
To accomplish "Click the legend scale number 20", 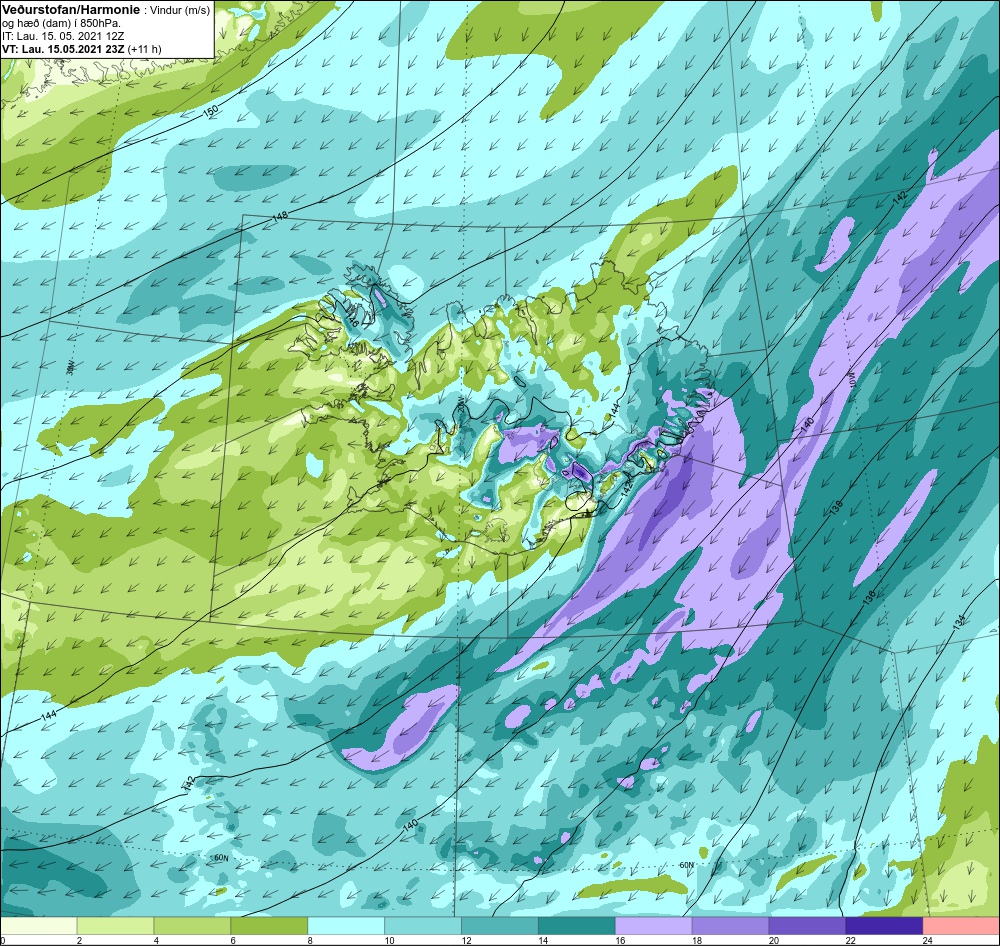I will point(774,940).
